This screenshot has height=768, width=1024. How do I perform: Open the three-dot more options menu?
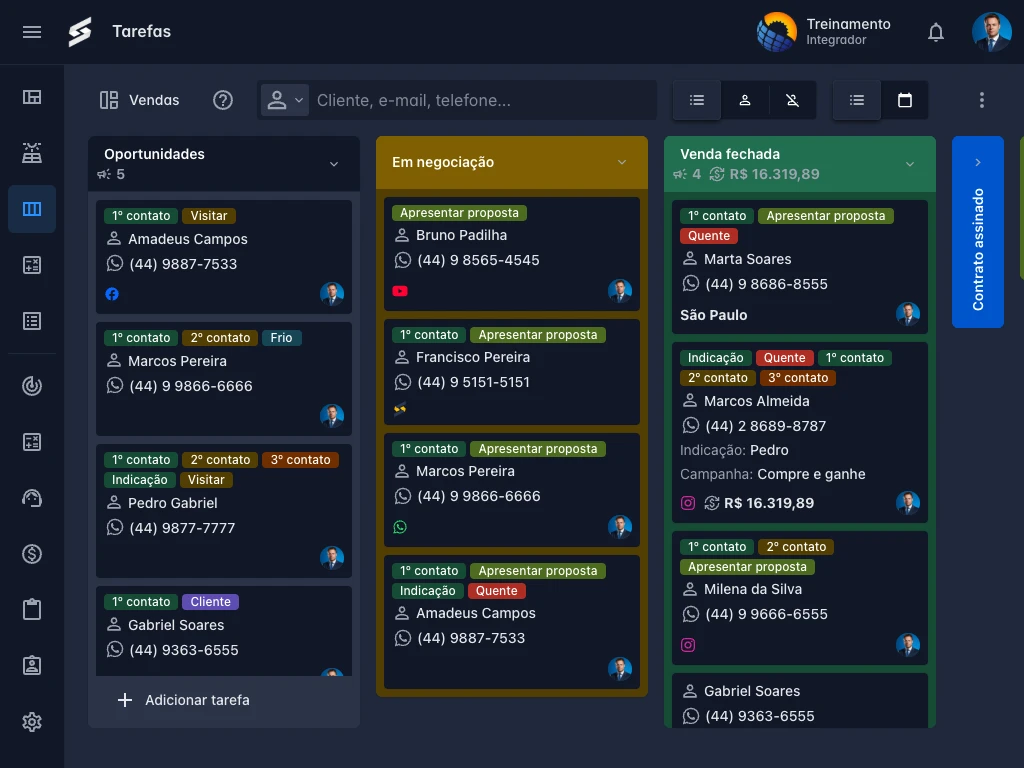(x=982, y=100)
